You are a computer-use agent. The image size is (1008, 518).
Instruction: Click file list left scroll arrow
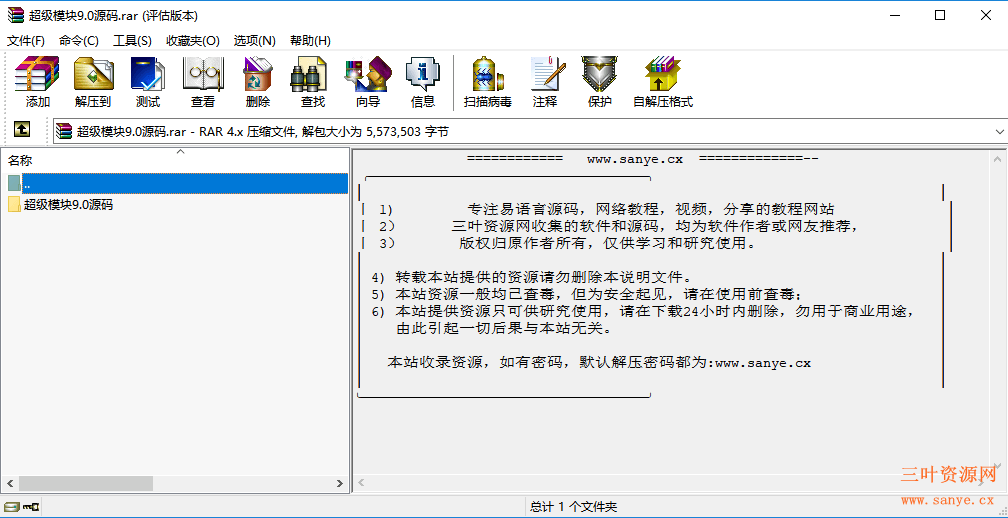[10, 483]
